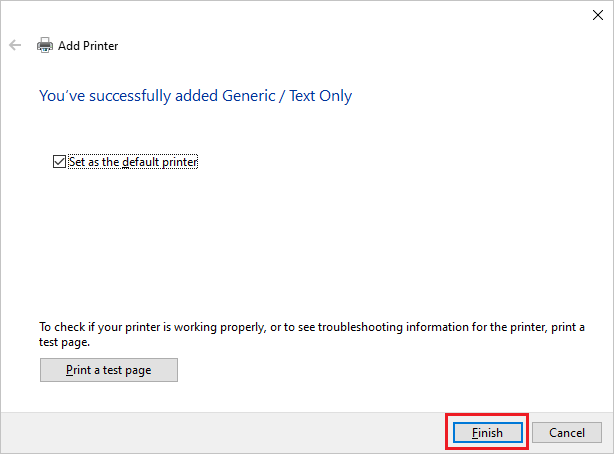Send a test page to the printer

tap(109, 370)
